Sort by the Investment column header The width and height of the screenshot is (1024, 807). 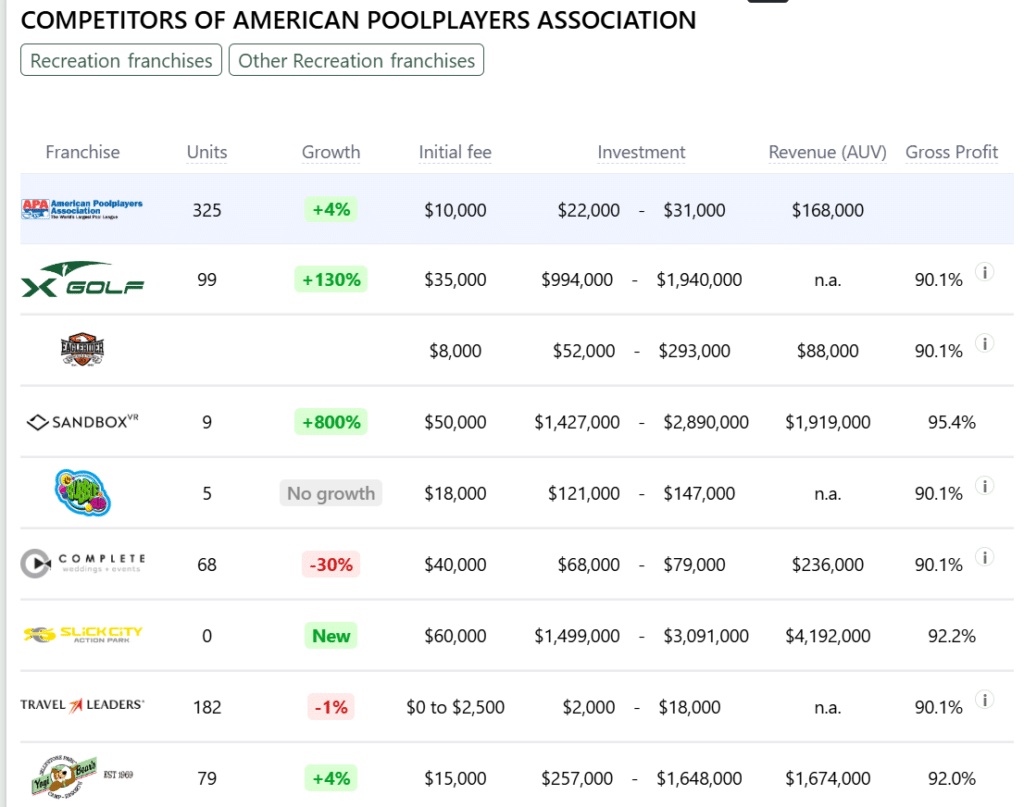coord(641,152)
